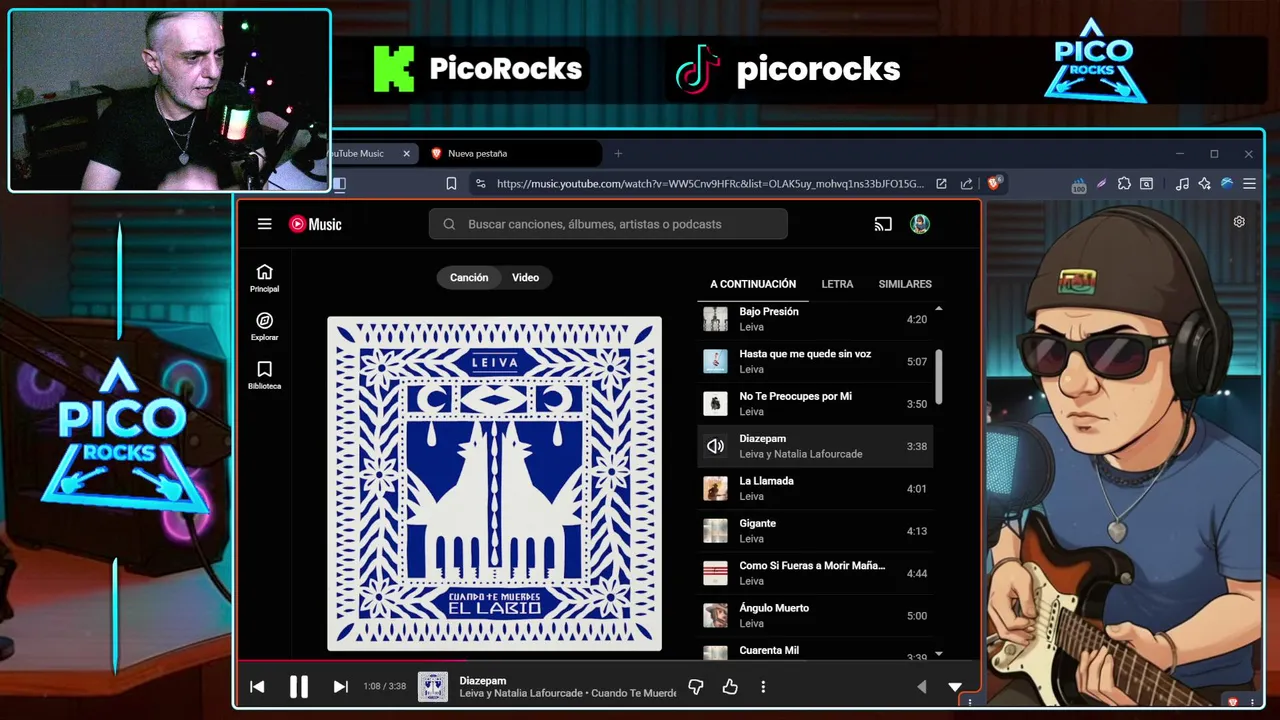The image size is (1280, 720).
Task: Click the cast to device icon
Action: click(883, 224)
